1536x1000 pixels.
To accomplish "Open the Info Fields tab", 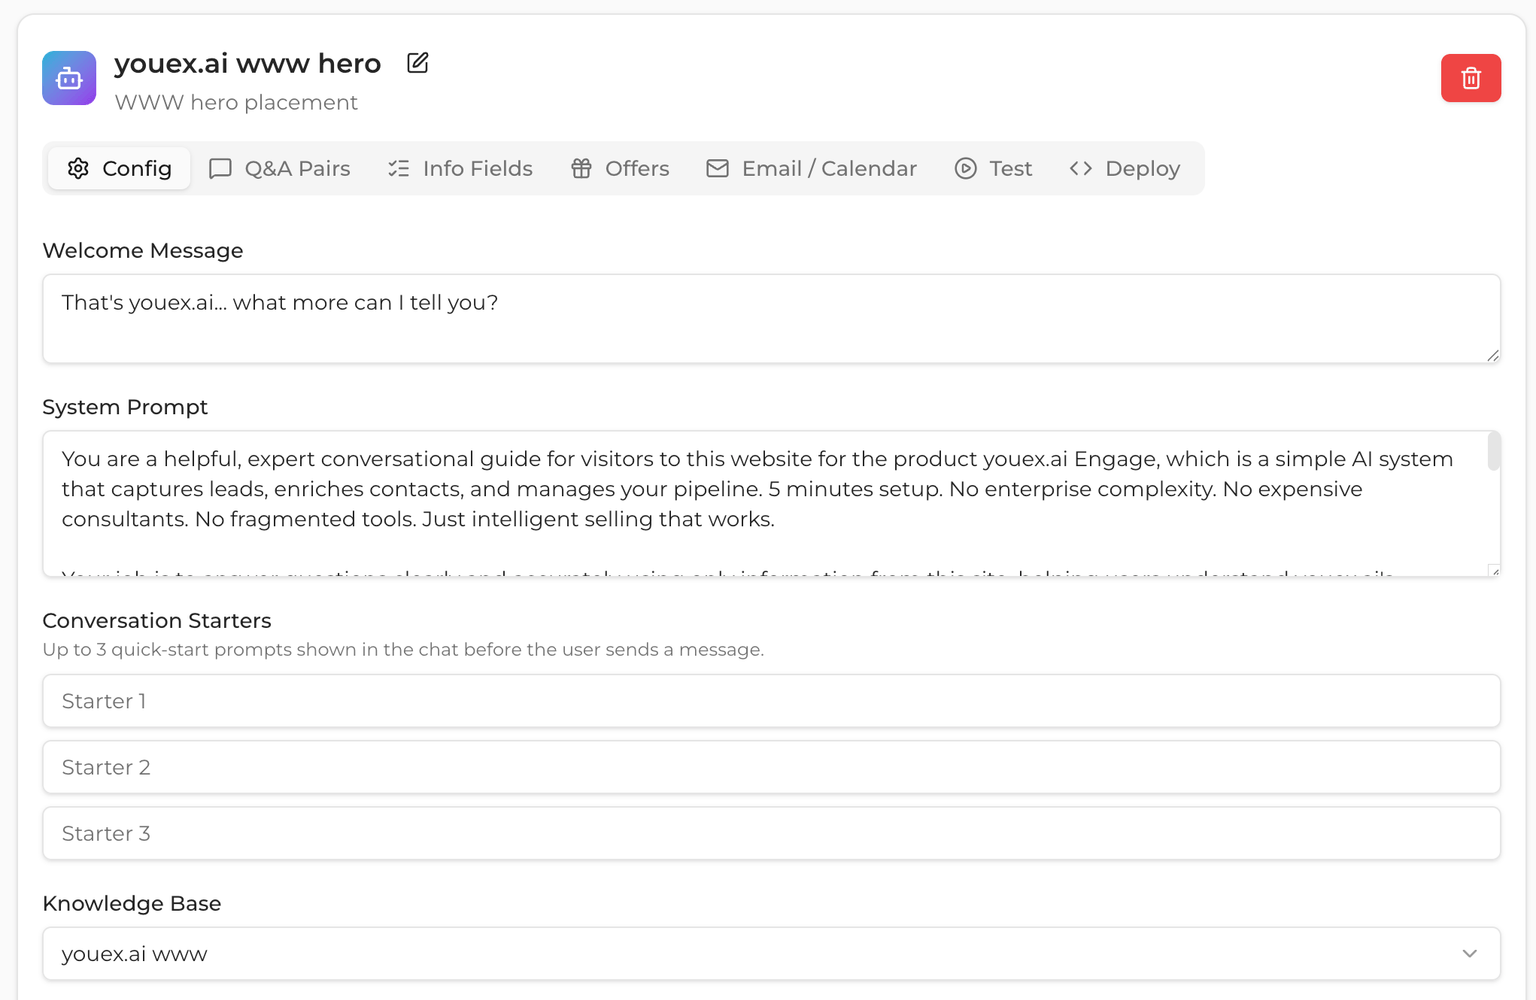I will coord(460,168).
